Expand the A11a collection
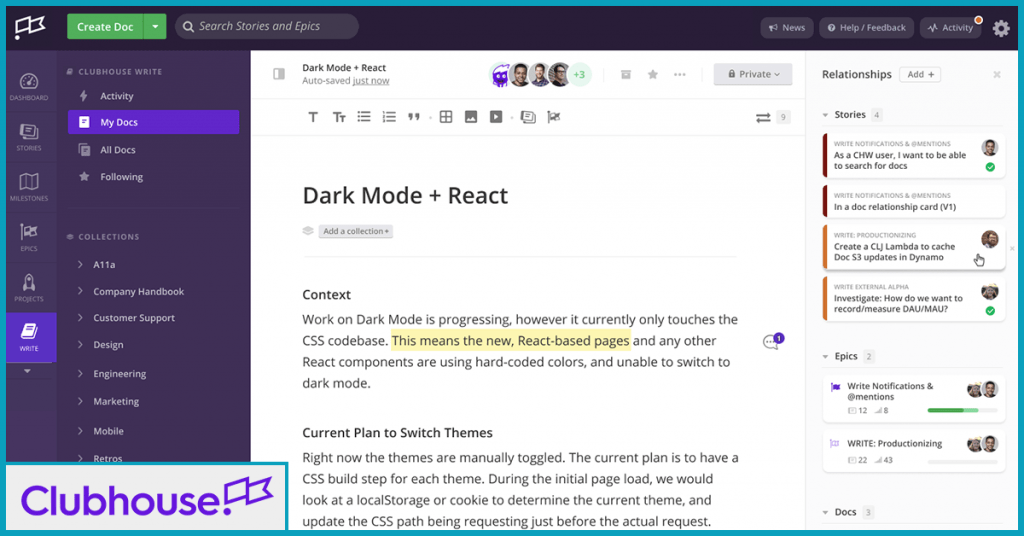Viewport: 1024px width, 536px height. point(80,264)
